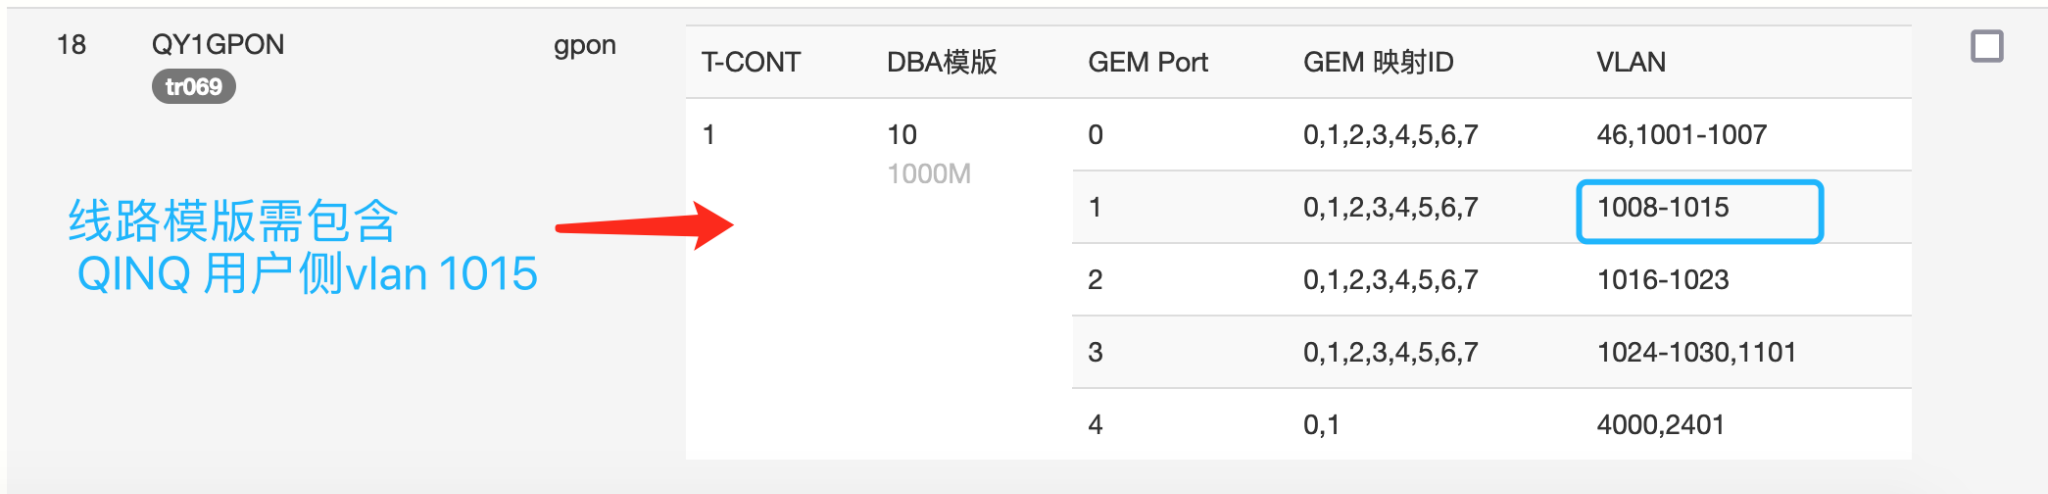Click GEM mapping ID 0,1 of port 4
The height and width of the screenshot is (494, 2048).
pyautogui.click(x=1320, y=425)
